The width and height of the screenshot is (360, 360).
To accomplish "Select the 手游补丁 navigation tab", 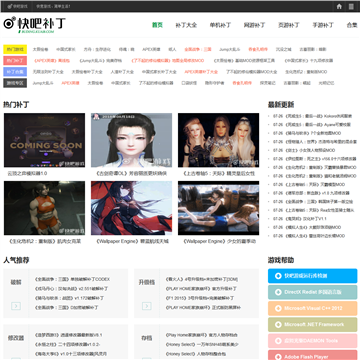I will 323,25.
